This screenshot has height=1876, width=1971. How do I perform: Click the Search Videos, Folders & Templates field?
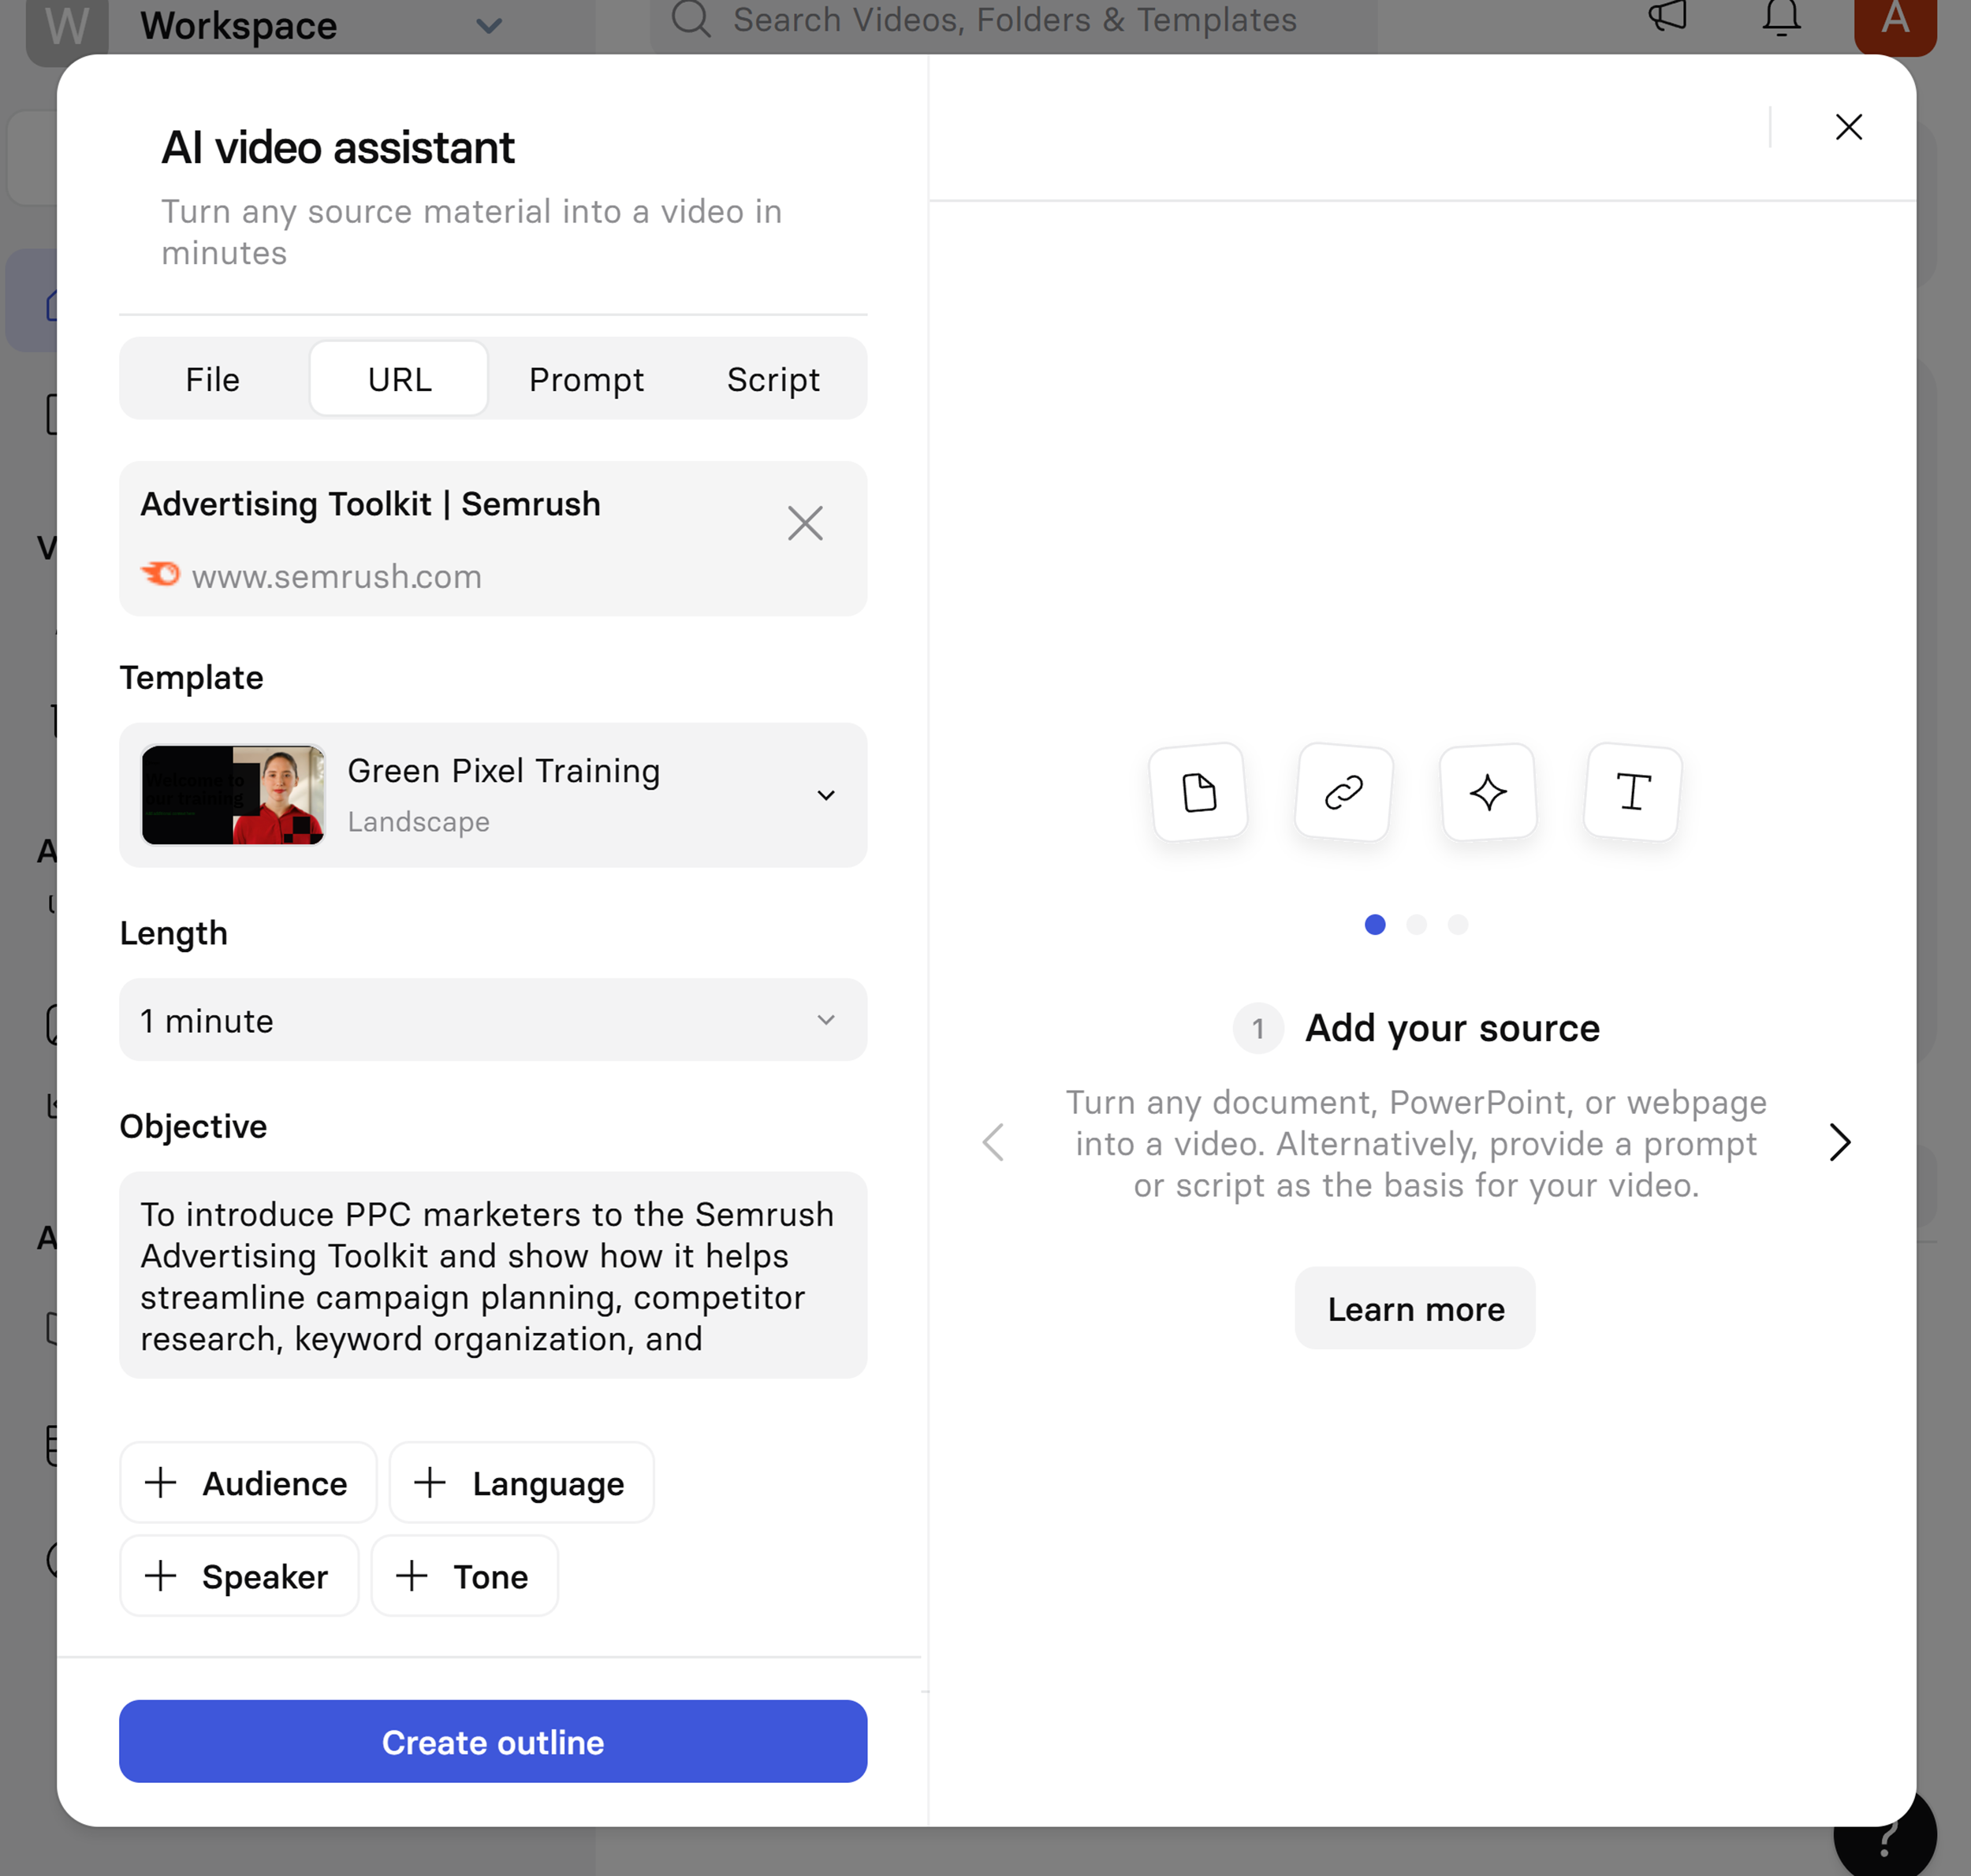click(1013, 22)
